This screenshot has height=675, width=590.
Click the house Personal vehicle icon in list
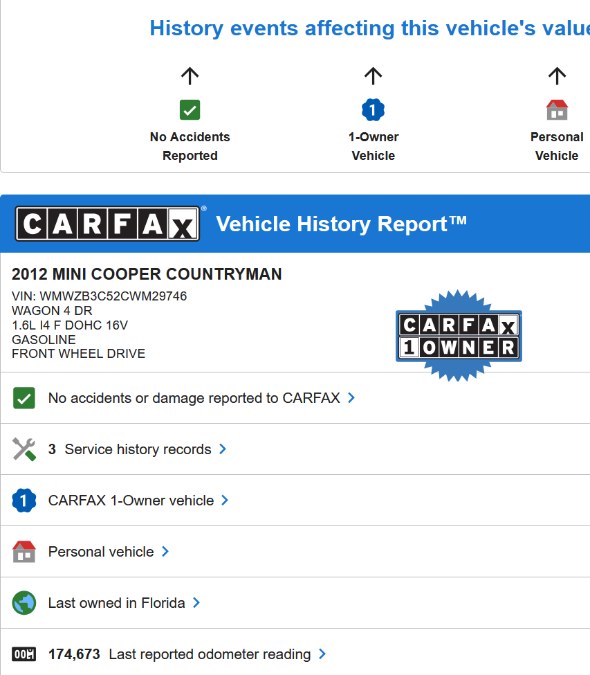pyautogui.click(x=24, y=551)
